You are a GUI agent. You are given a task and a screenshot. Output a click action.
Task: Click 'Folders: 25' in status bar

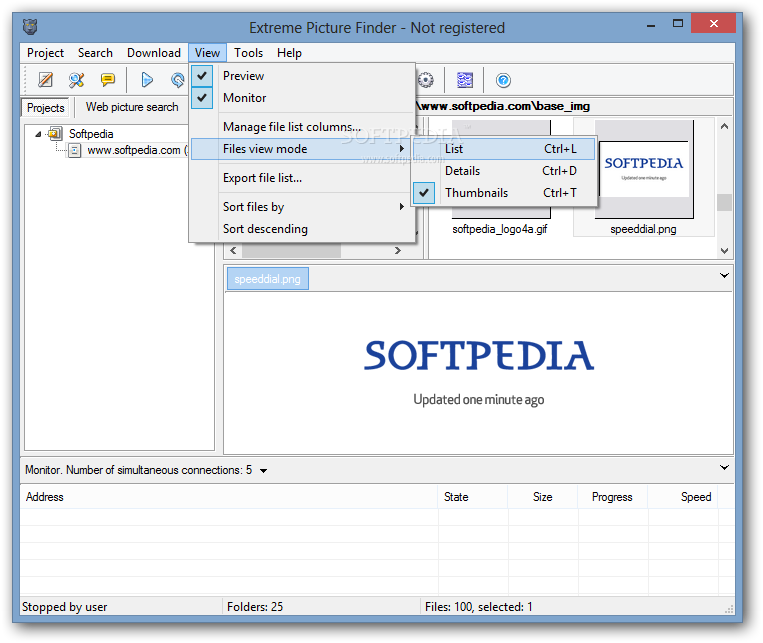(x=255, y=607)
